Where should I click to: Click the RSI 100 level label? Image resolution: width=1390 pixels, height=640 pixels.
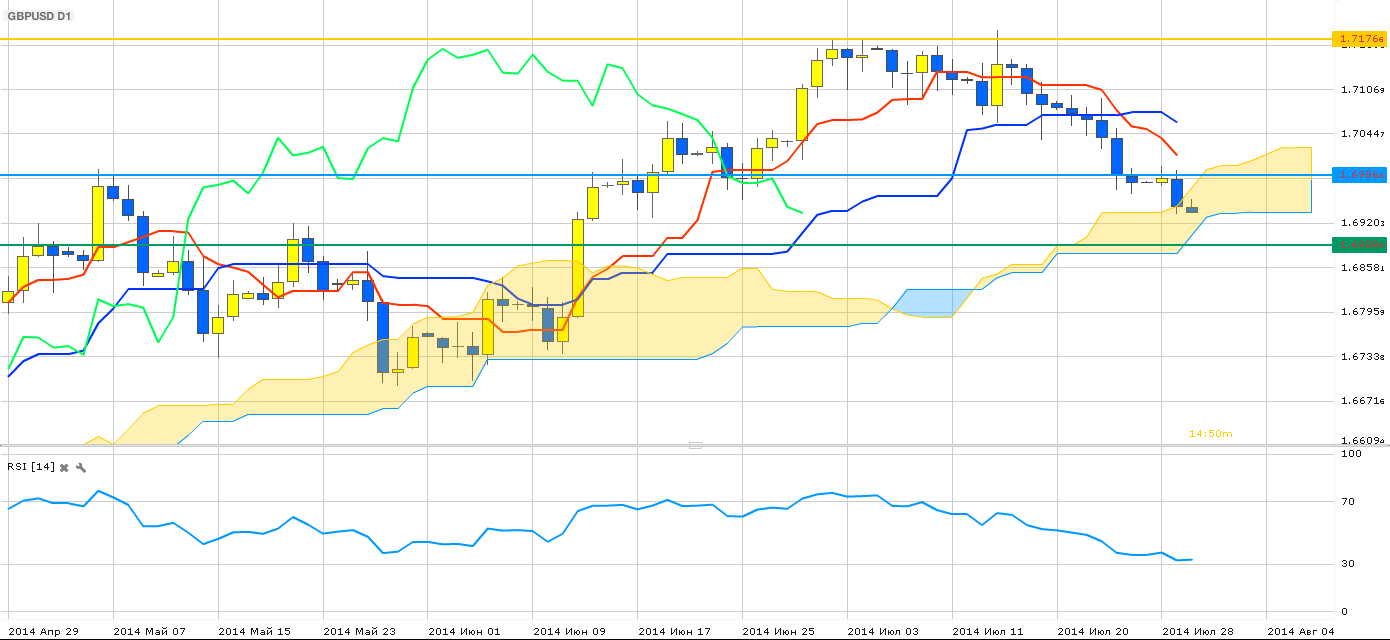pyautogui.click(x=1351, y=454)
